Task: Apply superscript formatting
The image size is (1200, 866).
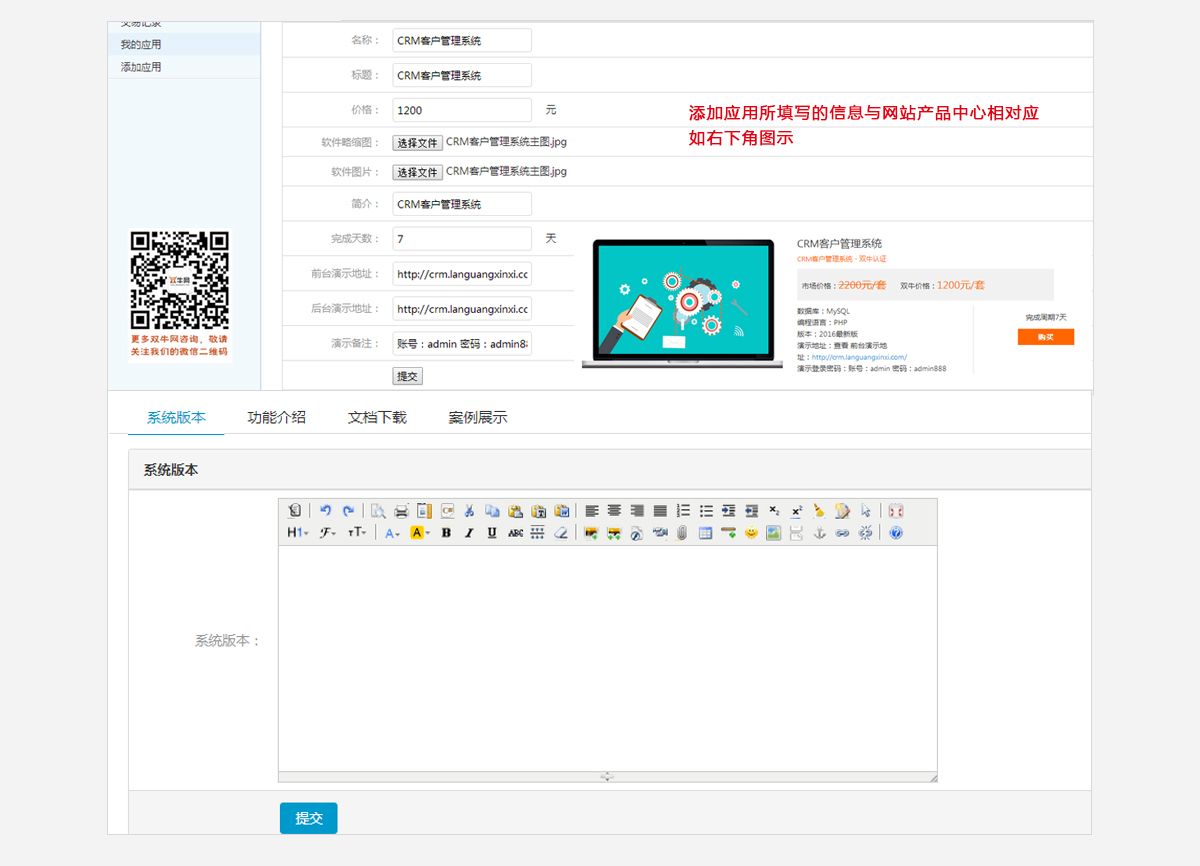Action: click(797, 510)
